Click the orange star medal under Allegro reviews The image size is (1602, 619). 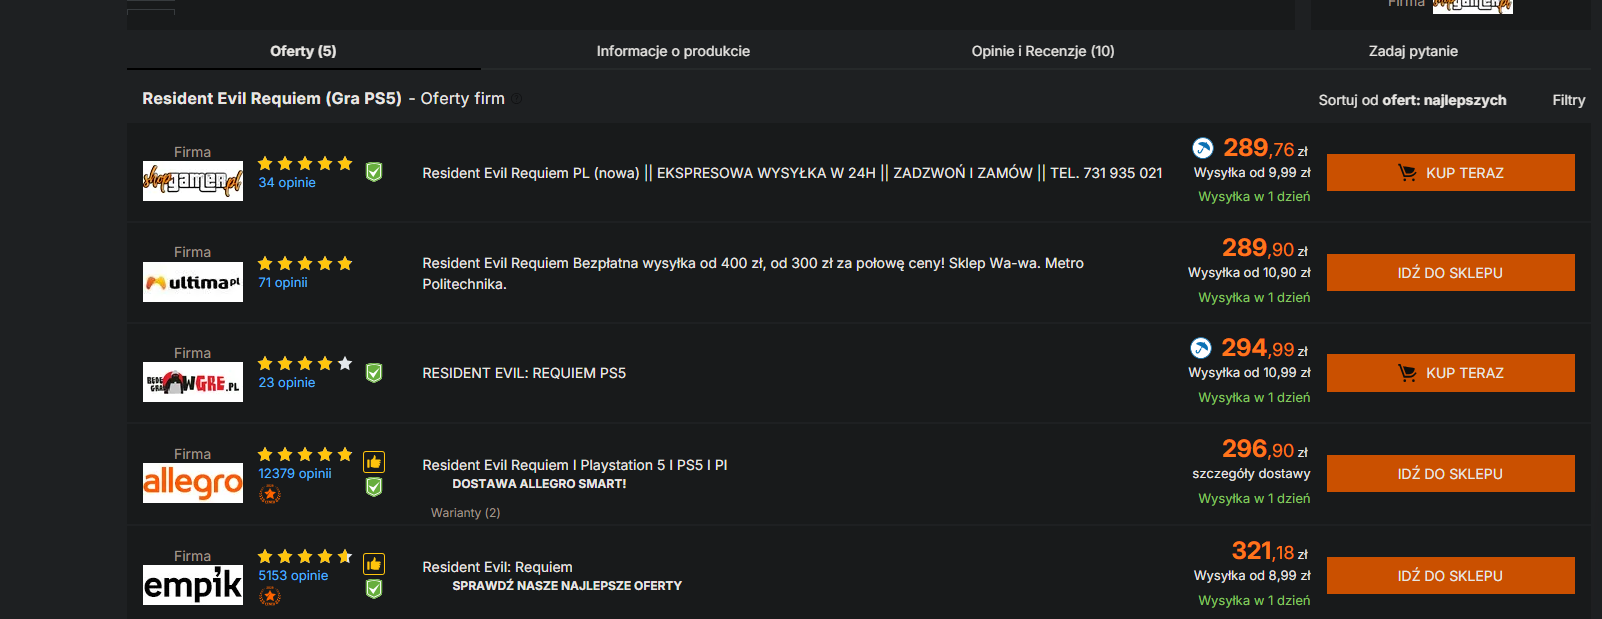[269, 494]
